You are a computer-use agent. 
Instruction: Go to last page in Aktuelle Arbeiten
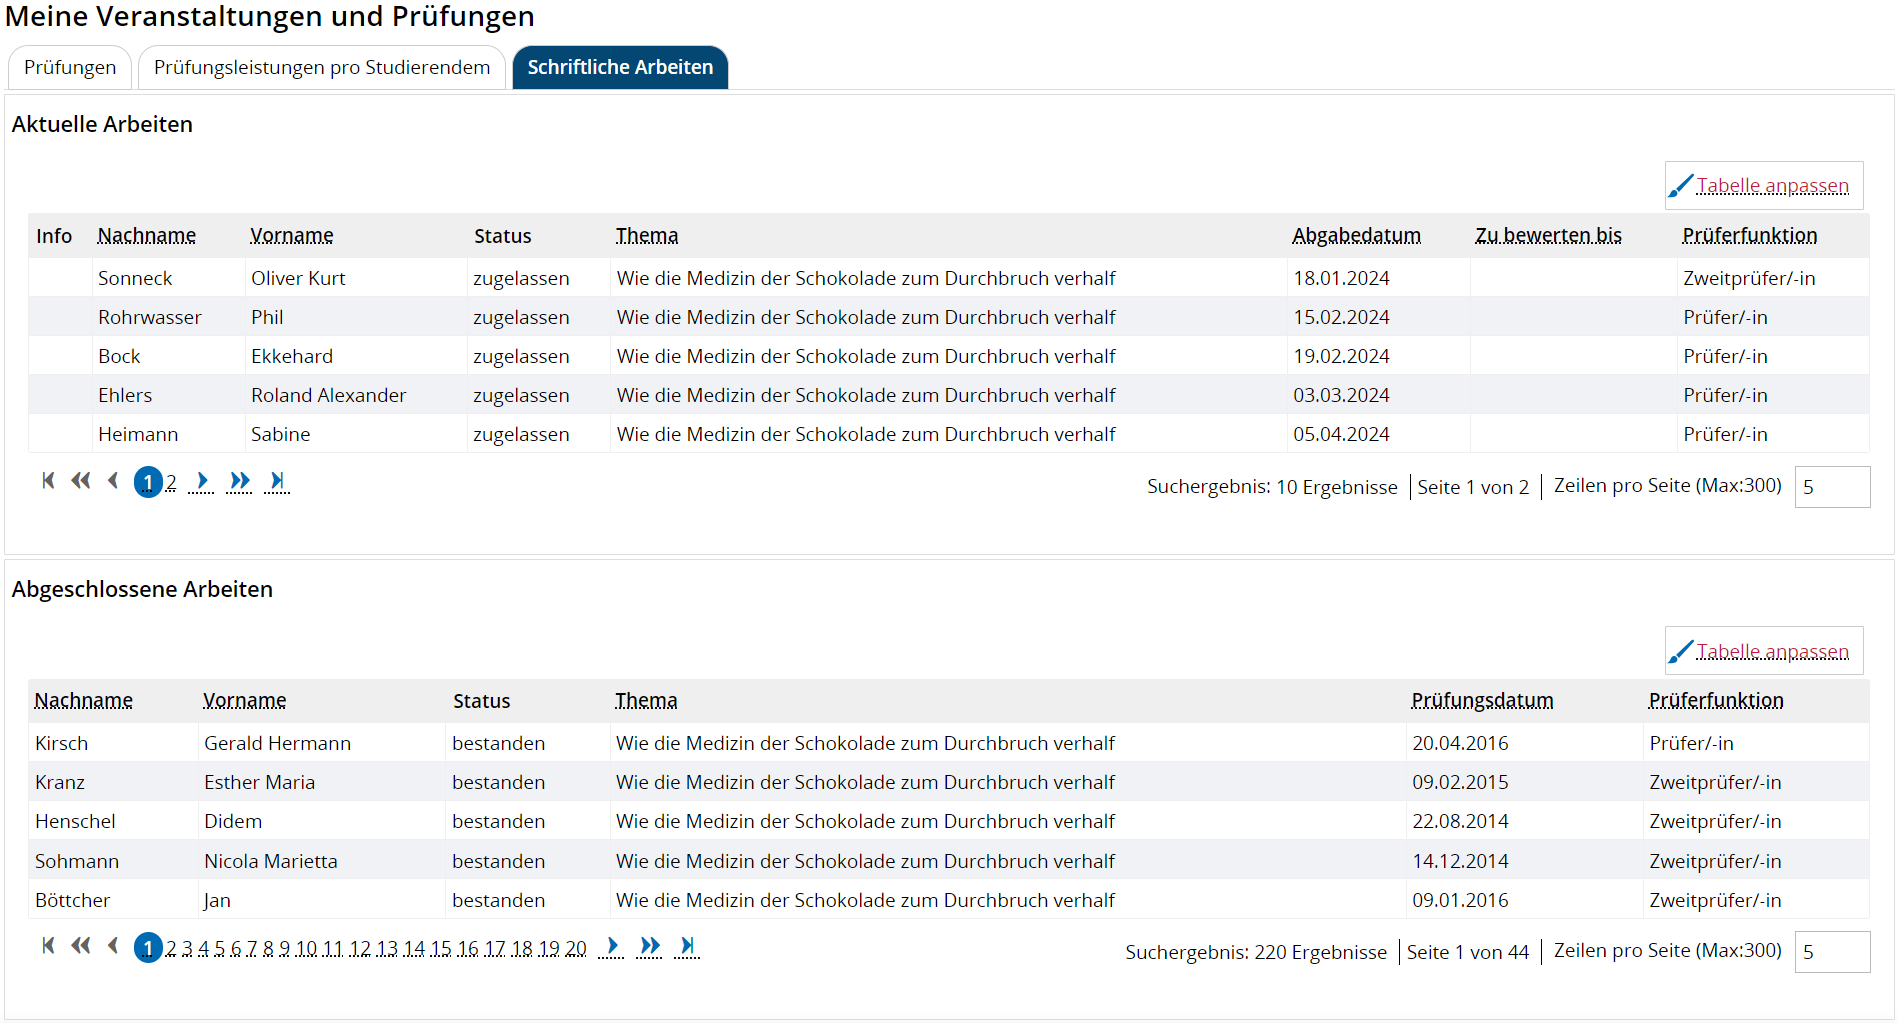click(x=278, y=481)
